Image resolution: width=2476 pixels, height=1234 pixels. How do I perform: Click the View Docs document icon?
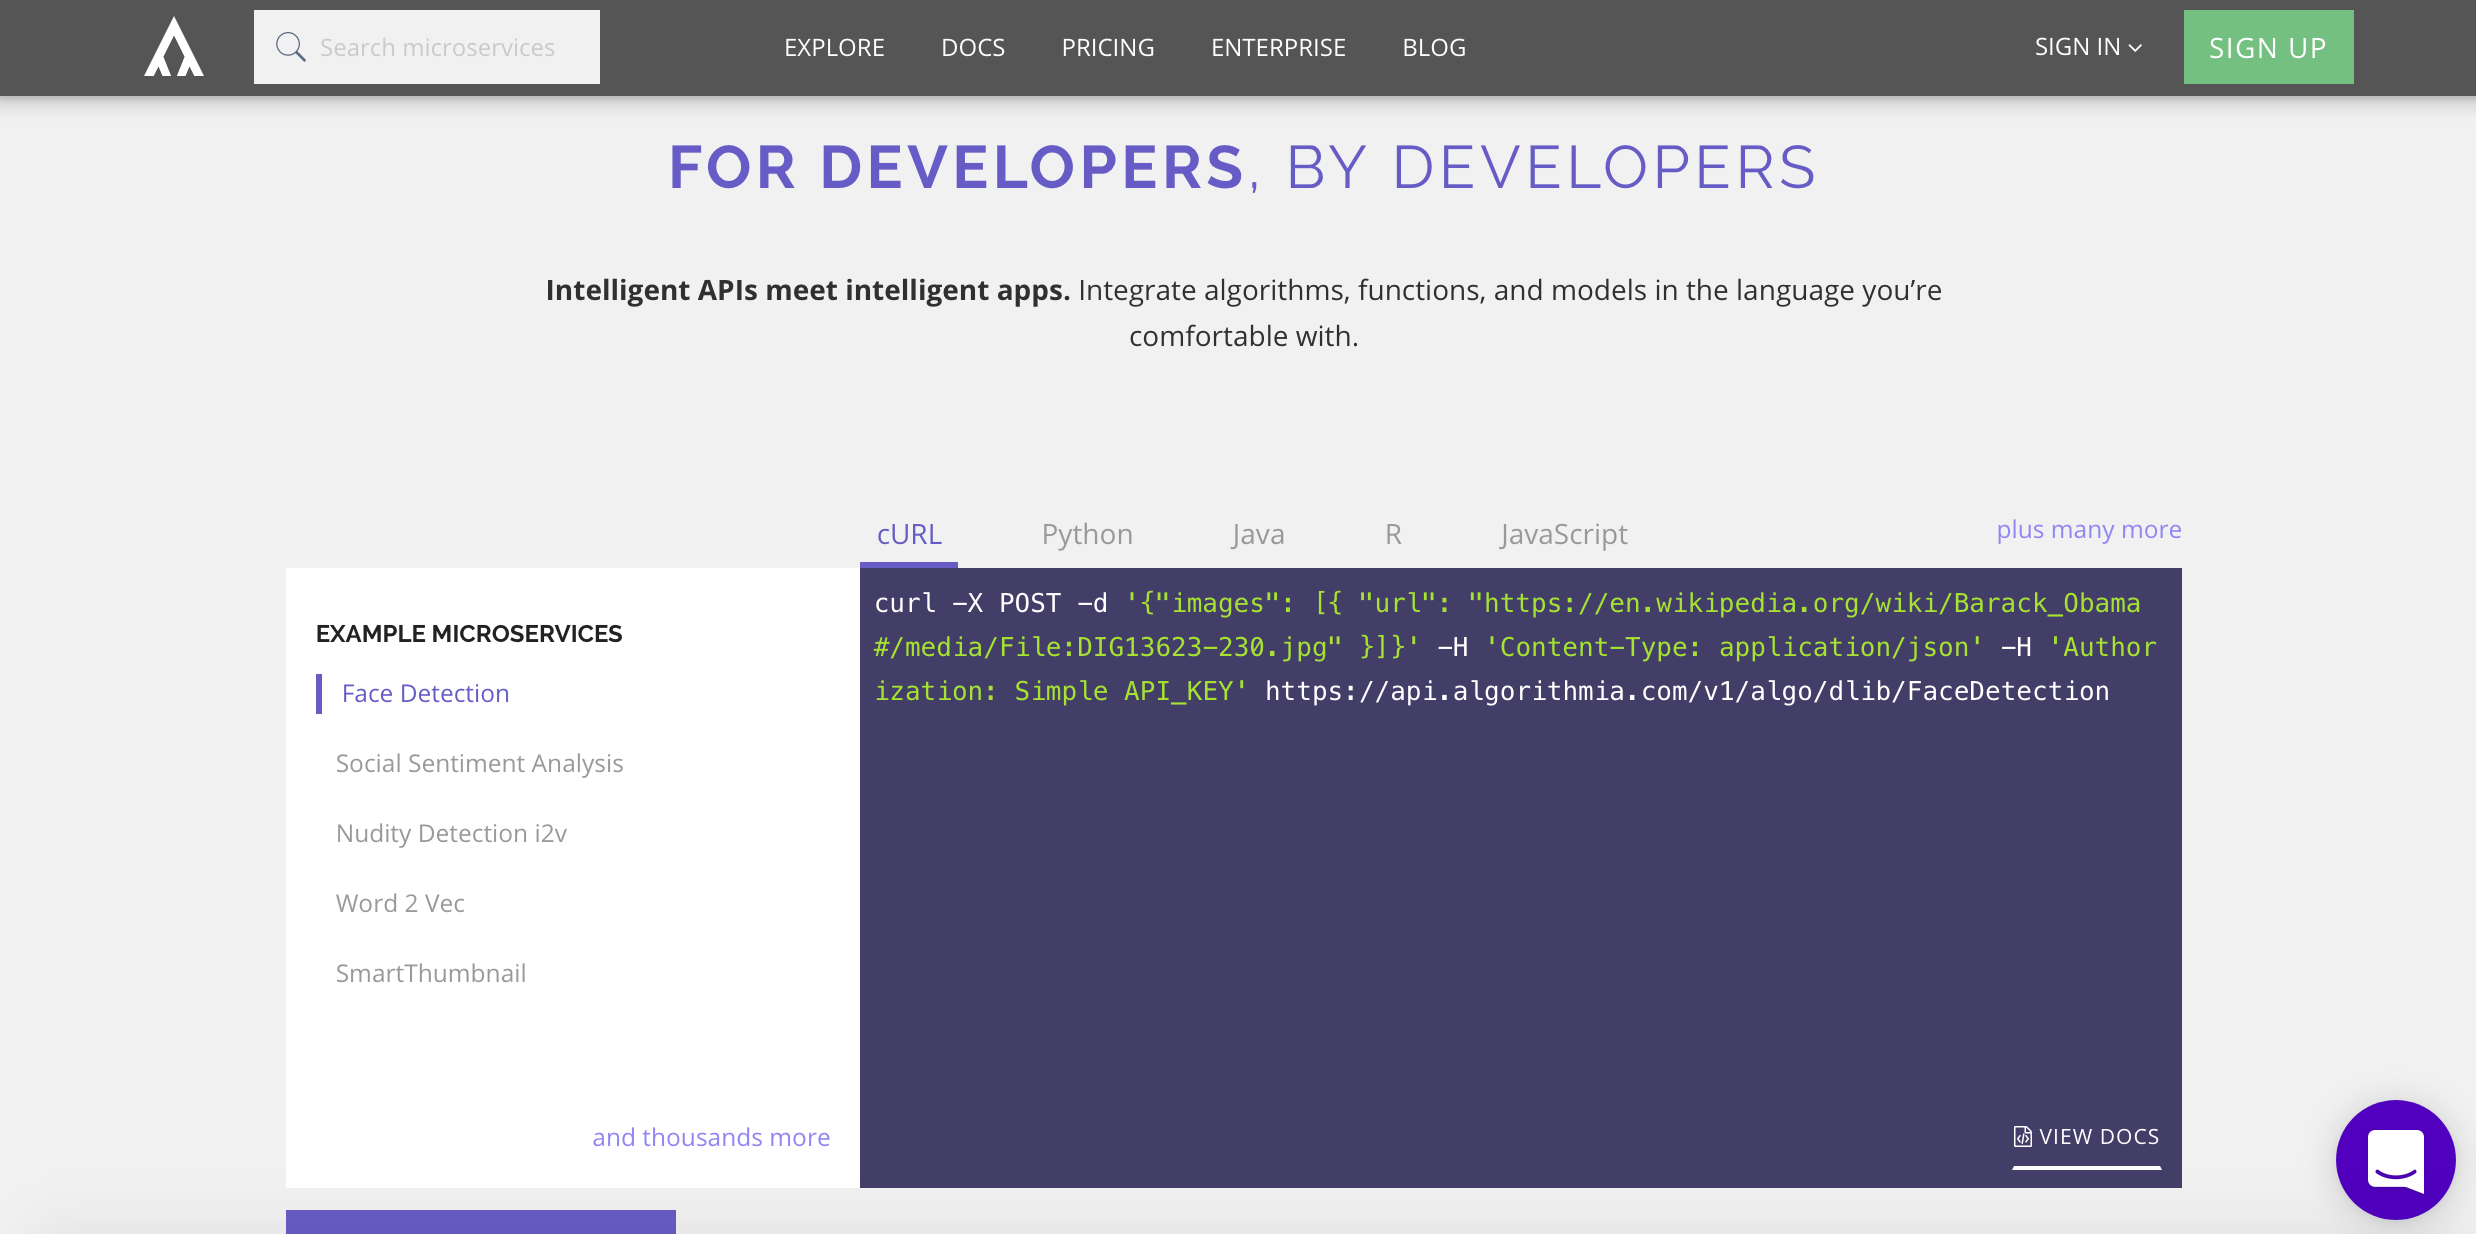pyautogui.click(x=2022, y=1137)
